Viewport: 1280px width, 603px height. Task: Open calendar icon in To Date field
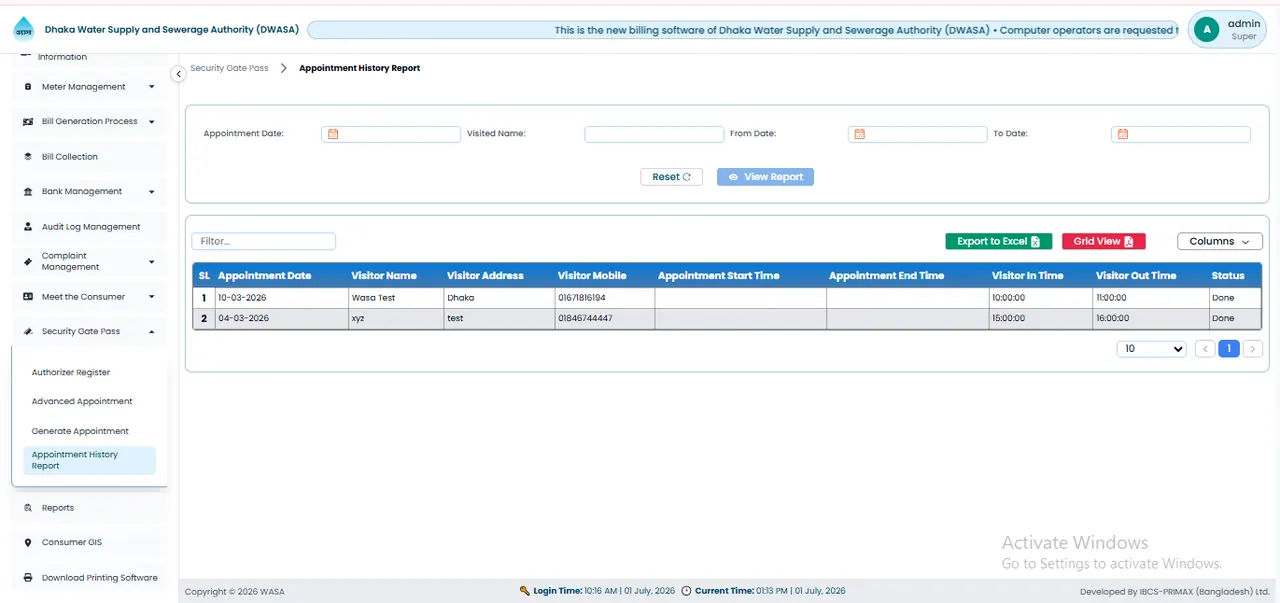tap(1123, 134)
